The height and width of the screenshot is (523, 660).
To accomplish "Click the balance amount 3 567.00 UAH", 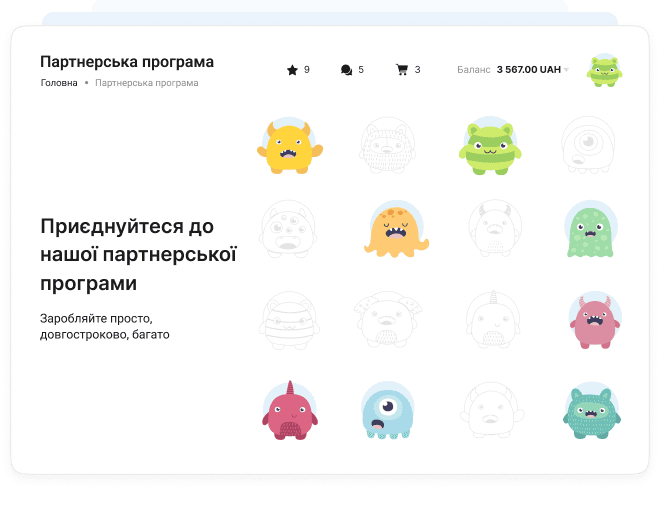I will (528, 70).
